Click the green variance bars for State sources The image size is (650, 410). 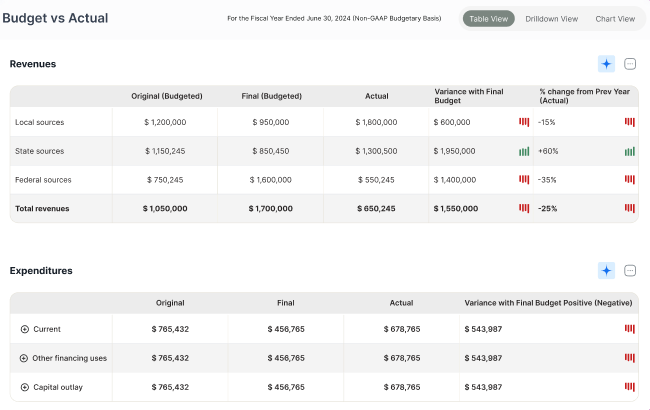pos(524,151)
